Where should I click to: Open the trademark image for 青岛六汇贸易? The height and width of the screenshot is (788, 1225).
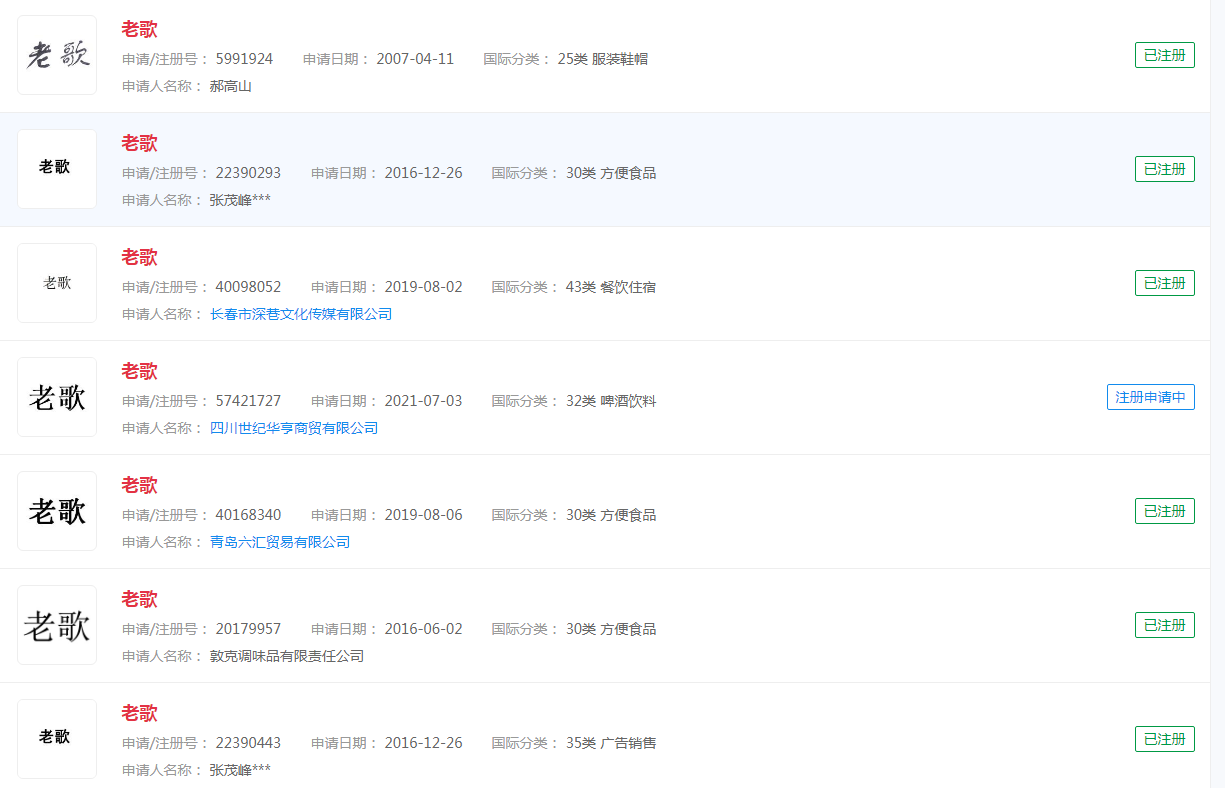[x=56, y=510]
